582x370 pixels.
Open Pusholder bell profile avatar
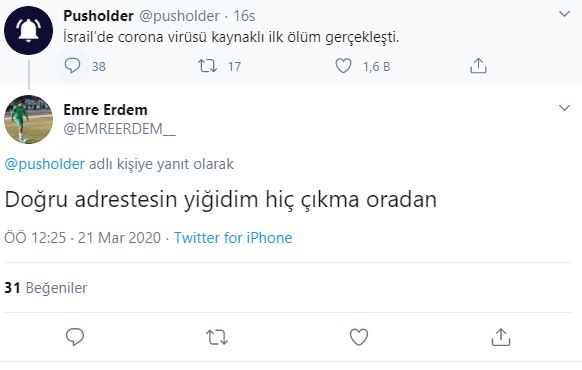29,30
